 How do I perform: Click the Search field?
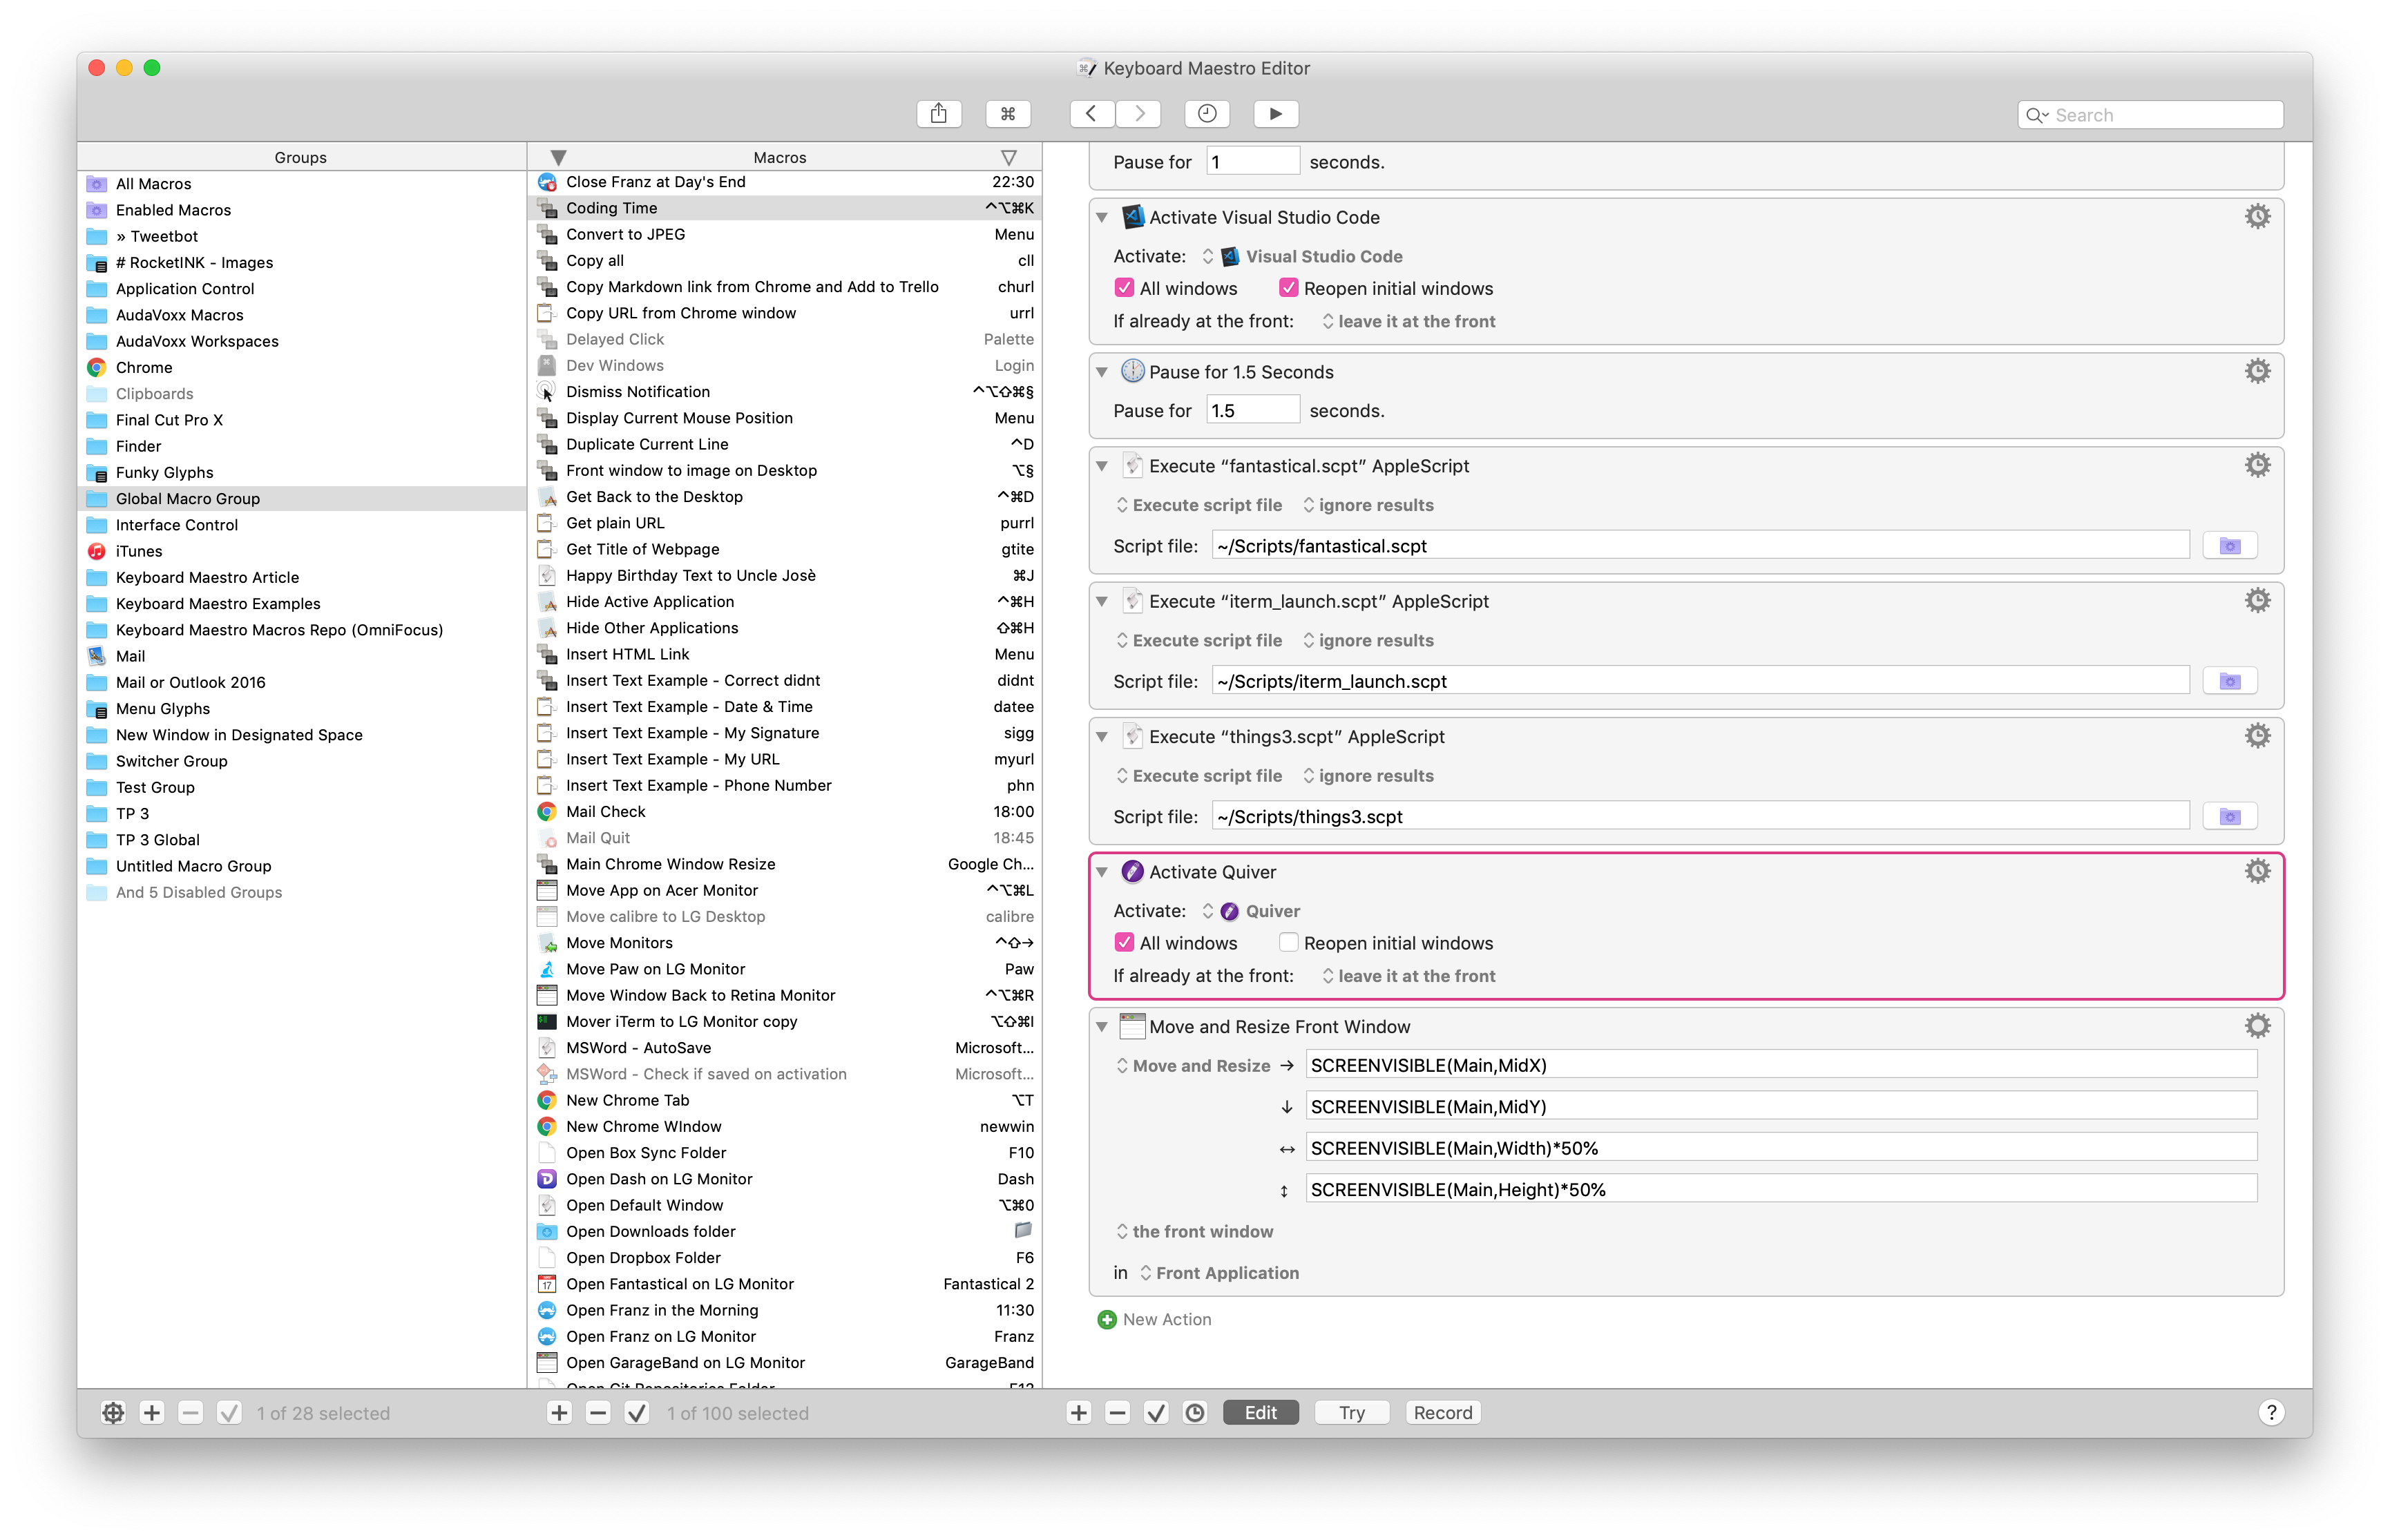2150,115
